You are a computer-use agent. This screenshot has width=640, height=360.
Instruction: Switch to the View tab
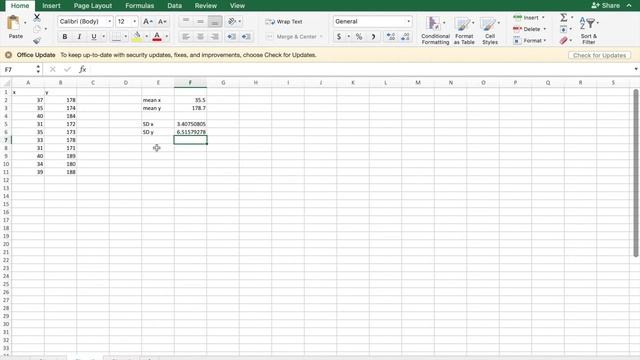237,6
